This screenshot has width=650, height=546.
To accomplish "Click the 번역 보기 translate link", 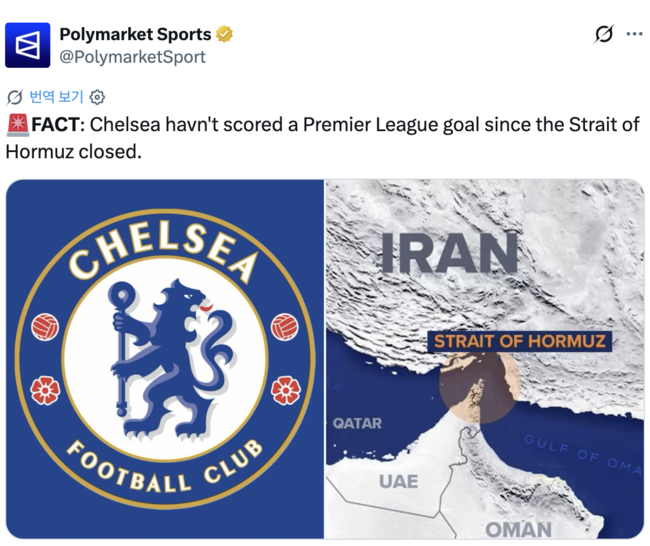I will click(55, 97).
